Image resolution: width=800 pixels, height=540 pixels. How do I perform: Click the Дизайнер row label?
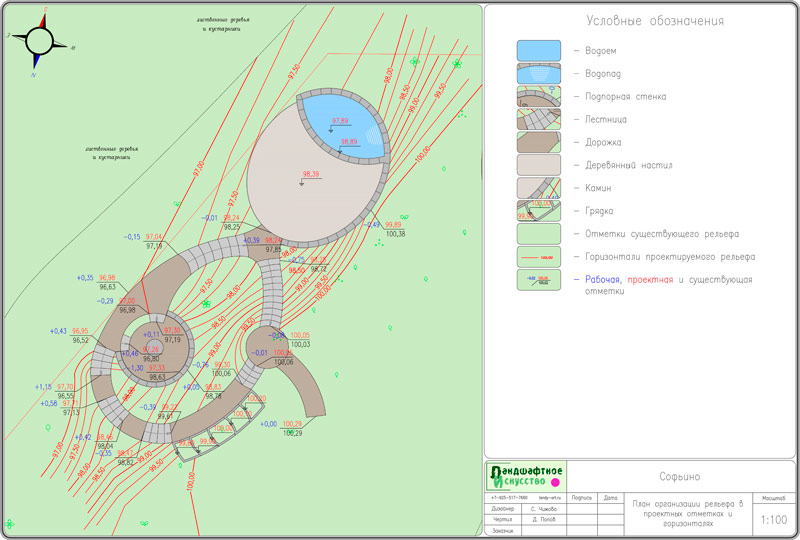tap(502, 509)
